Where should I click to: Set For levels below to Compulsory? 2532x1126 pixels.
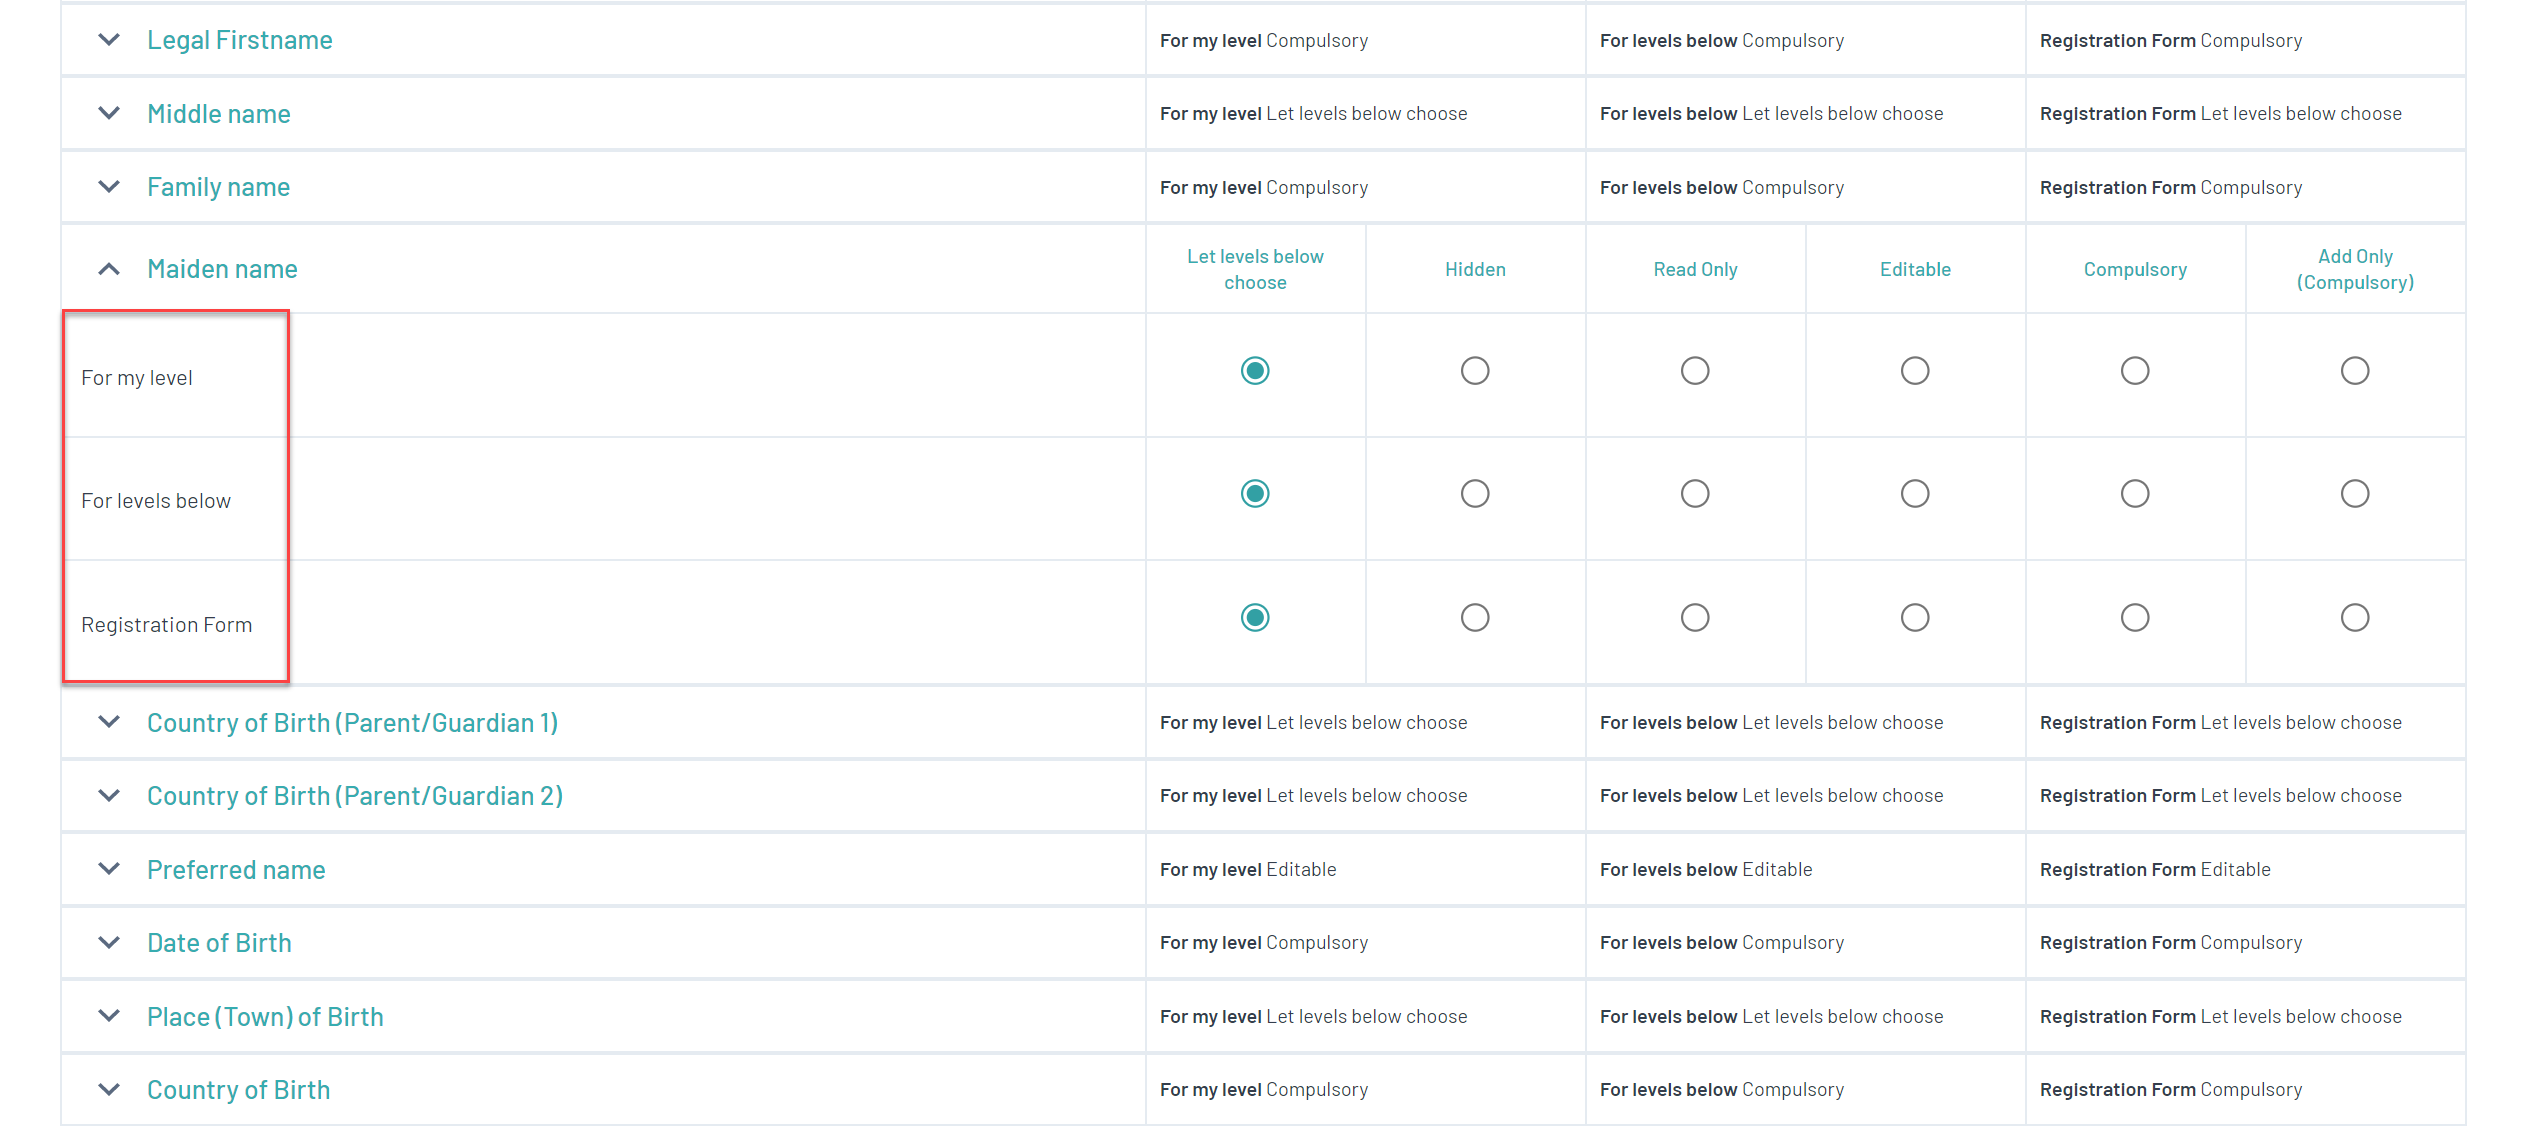click(x=2135, y=494)
